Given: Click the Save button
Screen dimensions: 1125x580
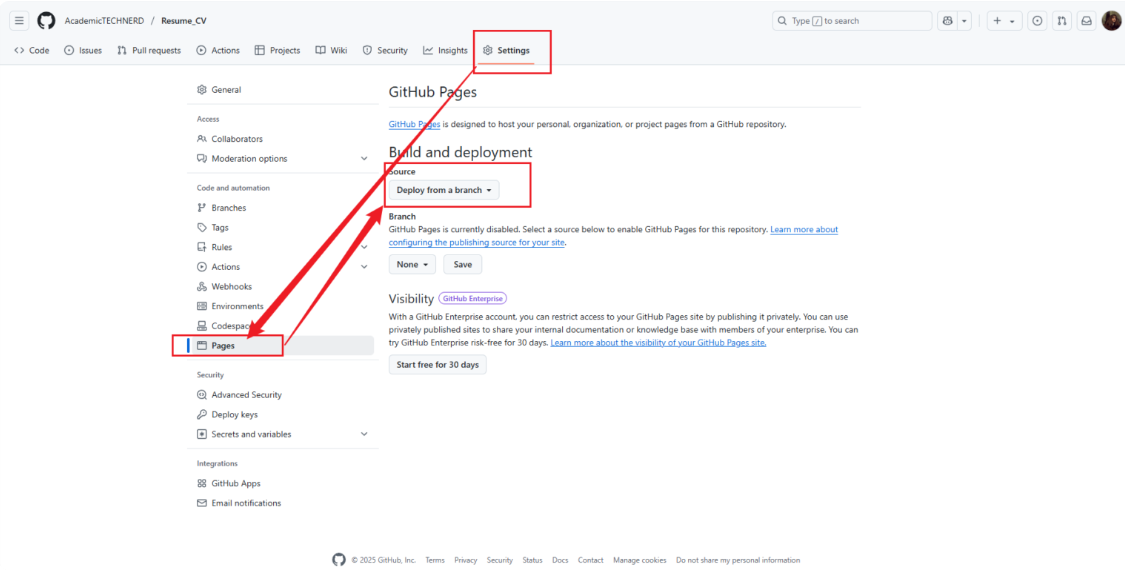Looking at the screenshot, I should (463, 264).
